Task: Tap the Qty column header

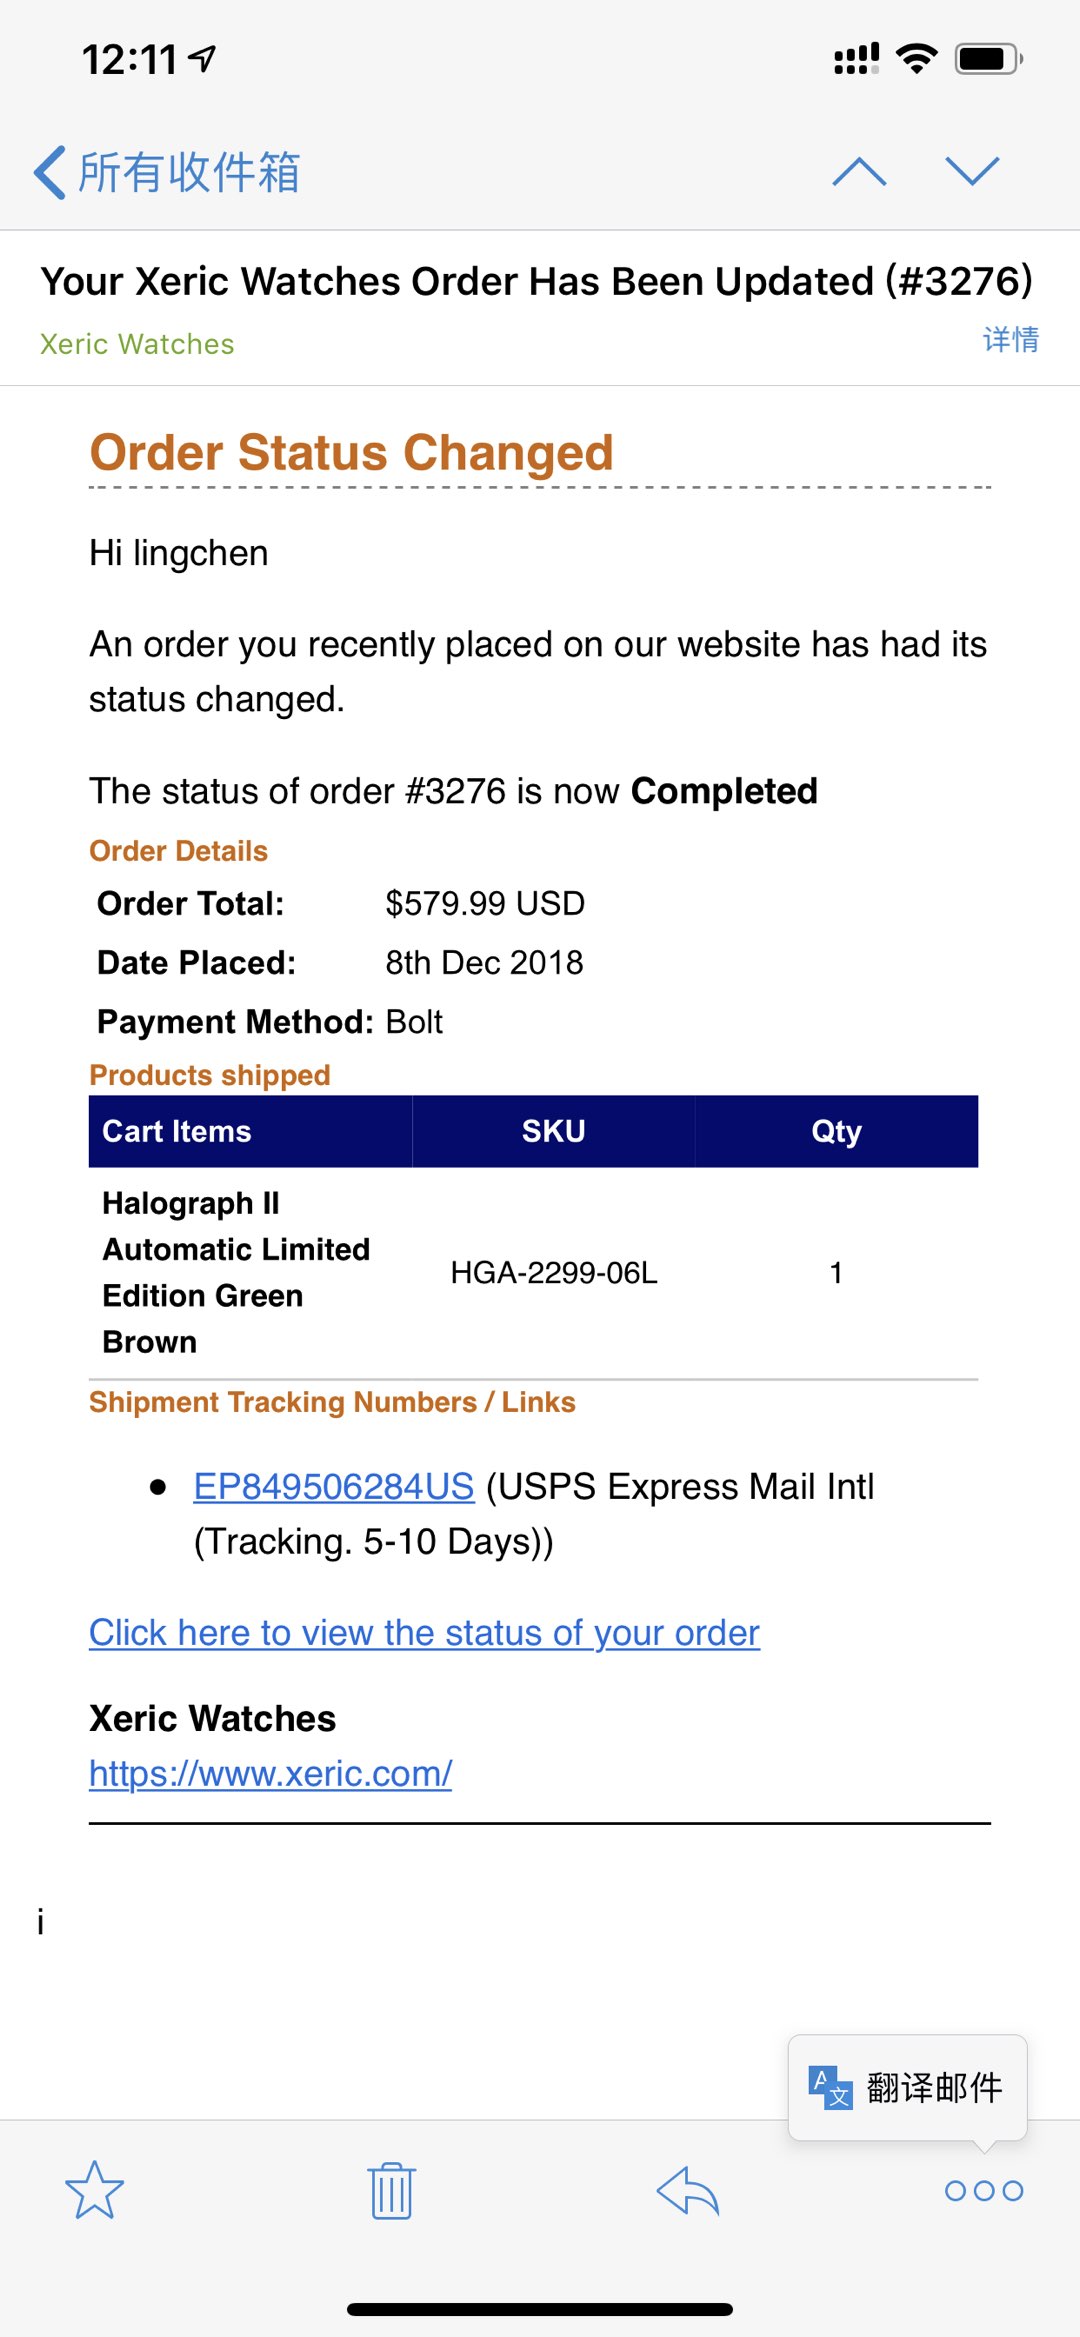Action: (x=836, y=1131)
